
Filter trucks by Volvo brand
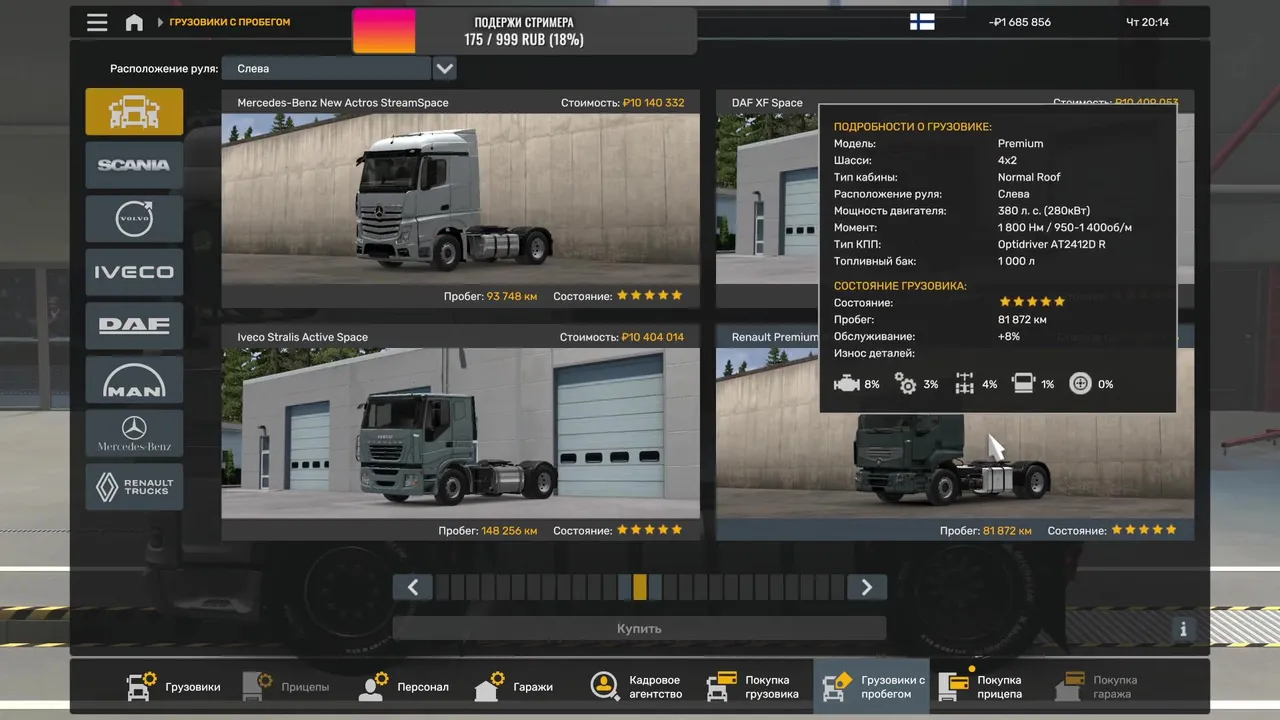pyautogui.click(x=134, y=218)
